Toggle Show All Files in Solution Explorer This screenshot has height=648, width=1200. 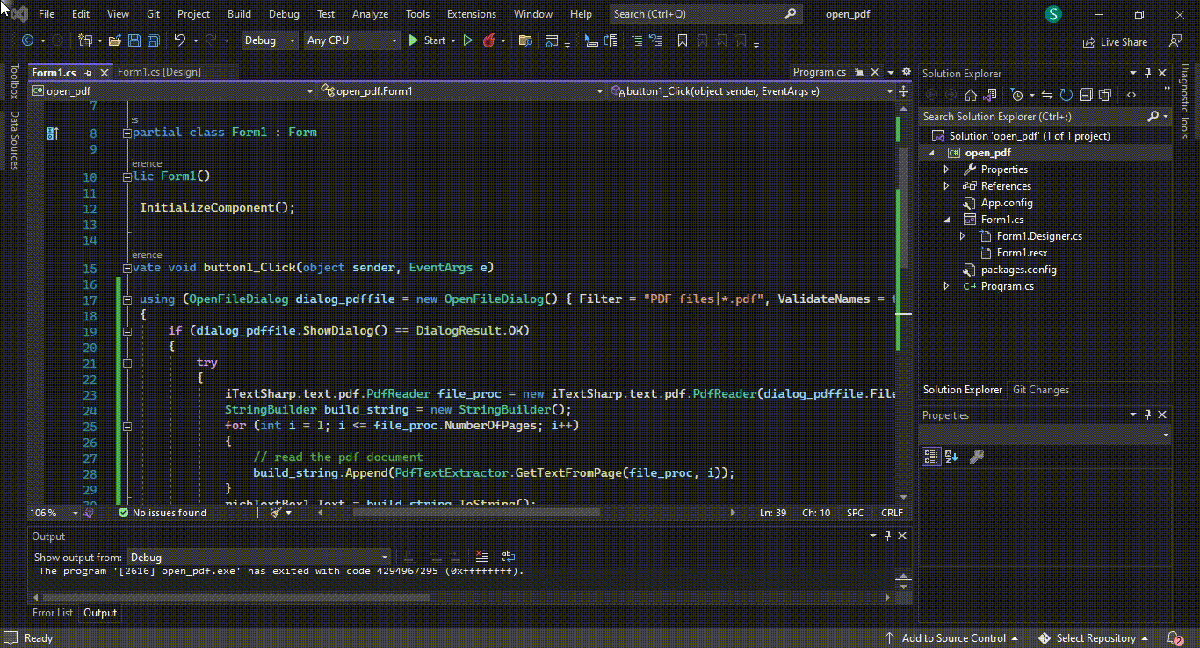1104,95
